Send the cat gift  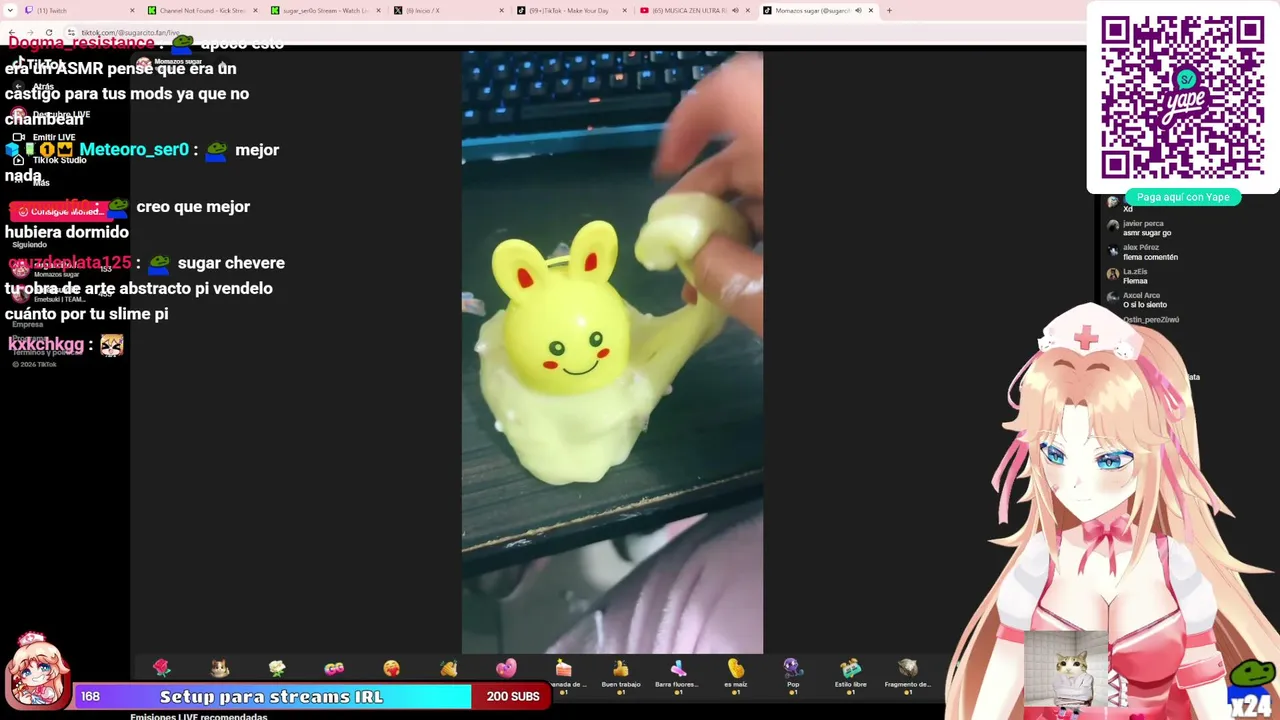pos(220,670)
